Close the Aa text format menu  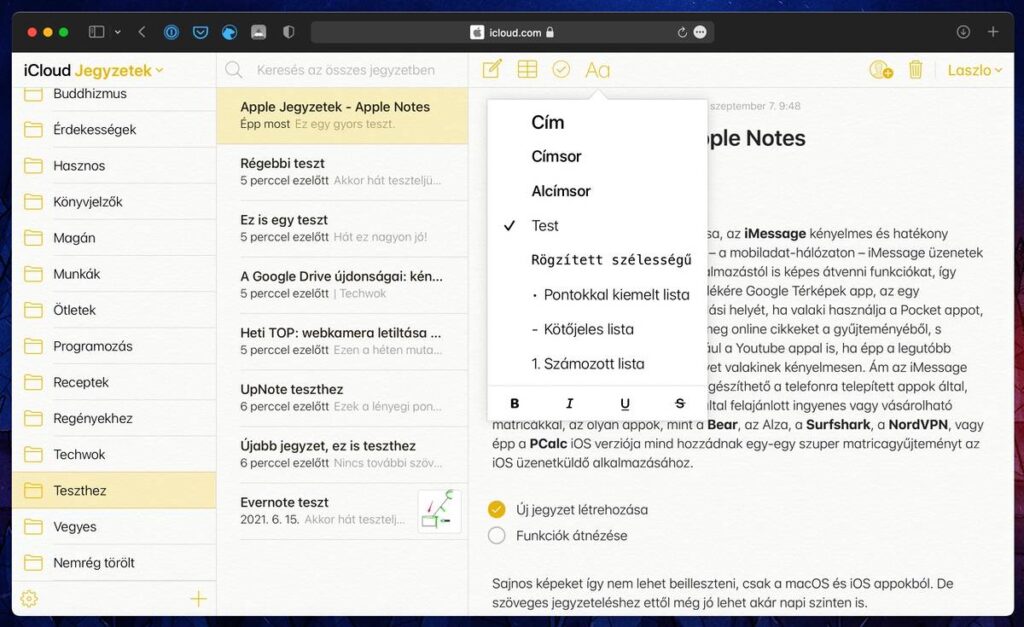598,70
